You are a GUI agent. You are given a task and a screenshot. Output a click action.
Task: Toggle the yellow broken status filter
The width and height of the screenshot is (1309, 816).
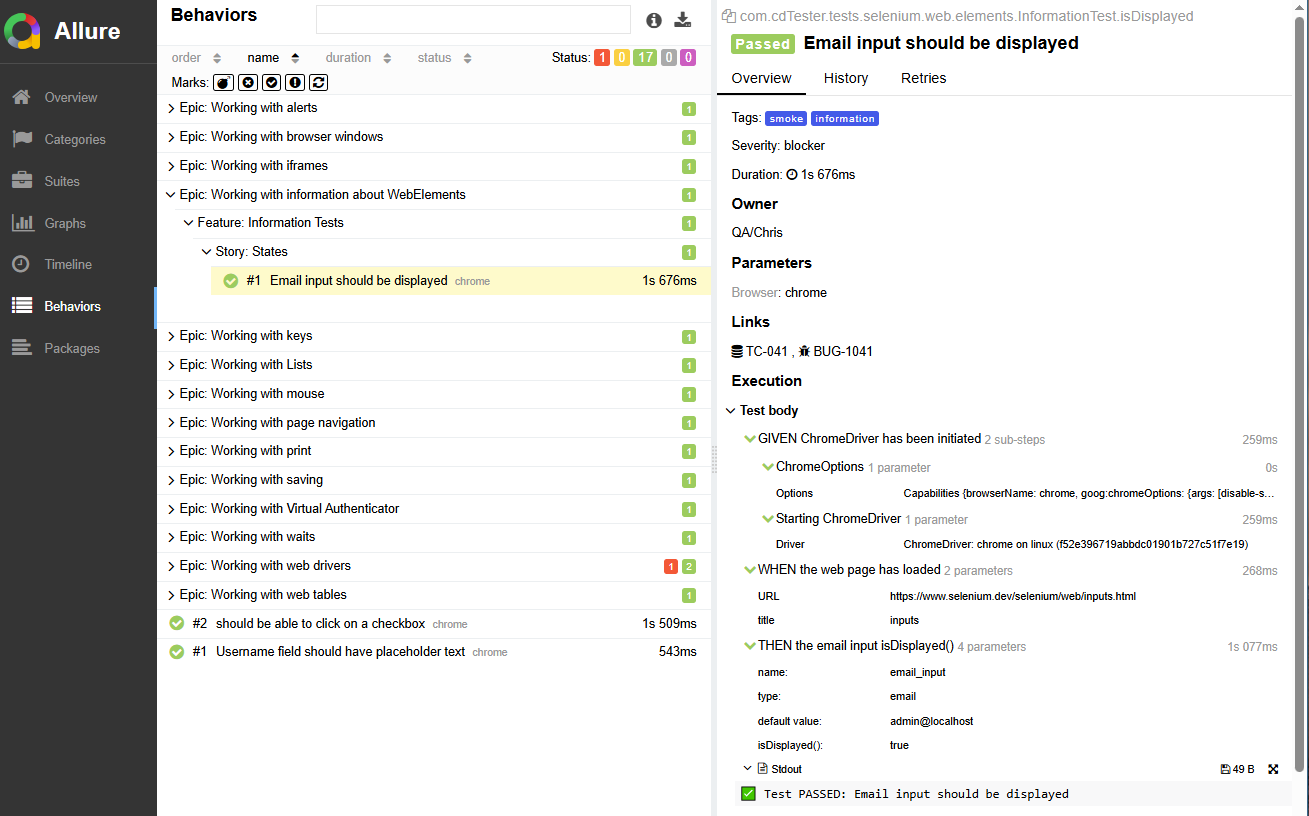click(x=622, y=58)
